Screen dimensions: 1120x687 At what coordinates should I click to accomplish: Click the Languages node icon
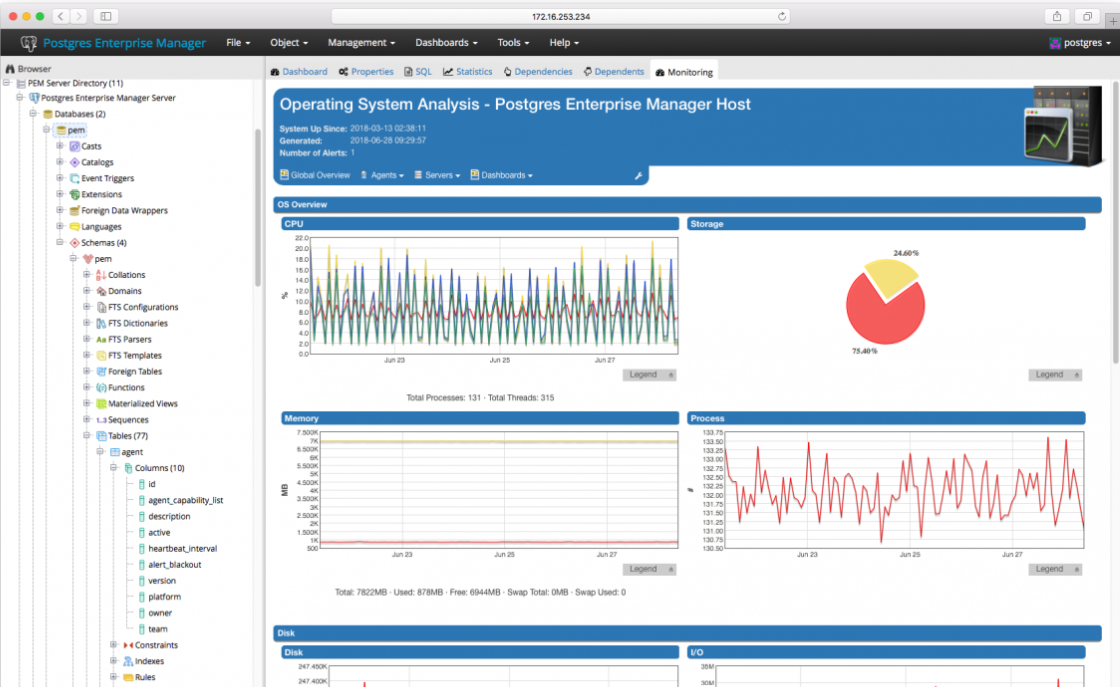(74, 226)
